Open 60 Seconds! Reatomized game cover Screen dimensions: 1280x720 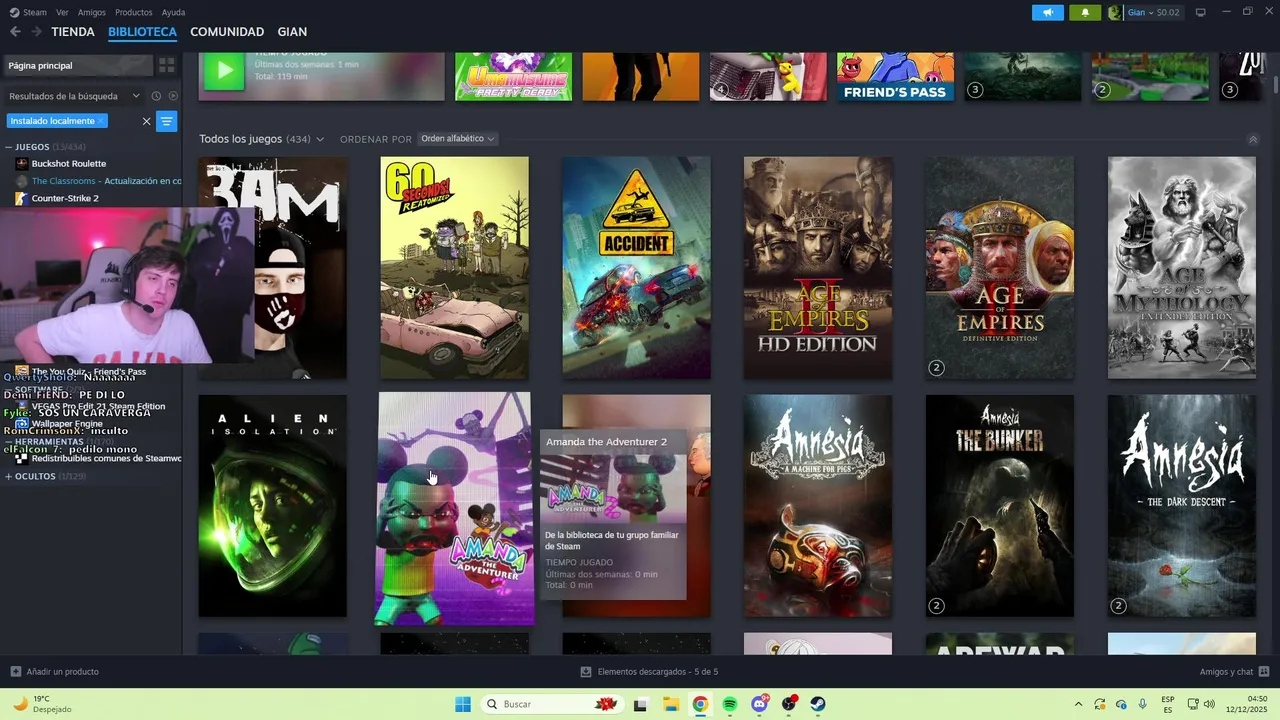point(455,268)
